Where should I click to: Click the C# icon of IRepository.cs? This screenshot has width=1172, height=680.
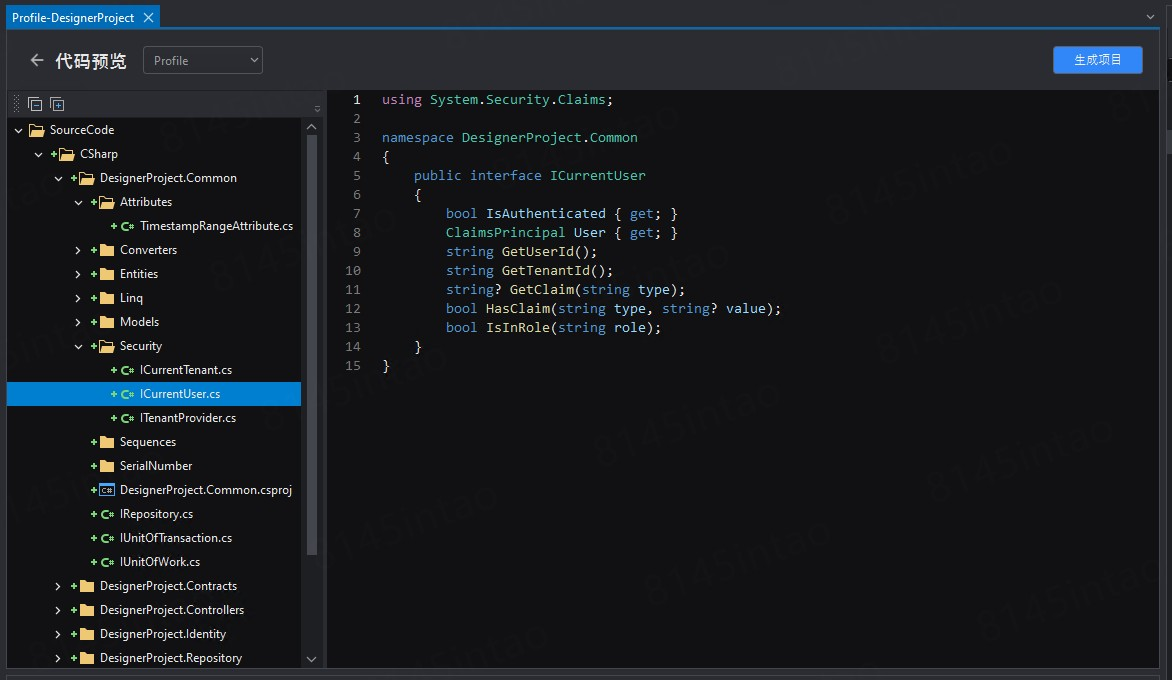[107, 514]
